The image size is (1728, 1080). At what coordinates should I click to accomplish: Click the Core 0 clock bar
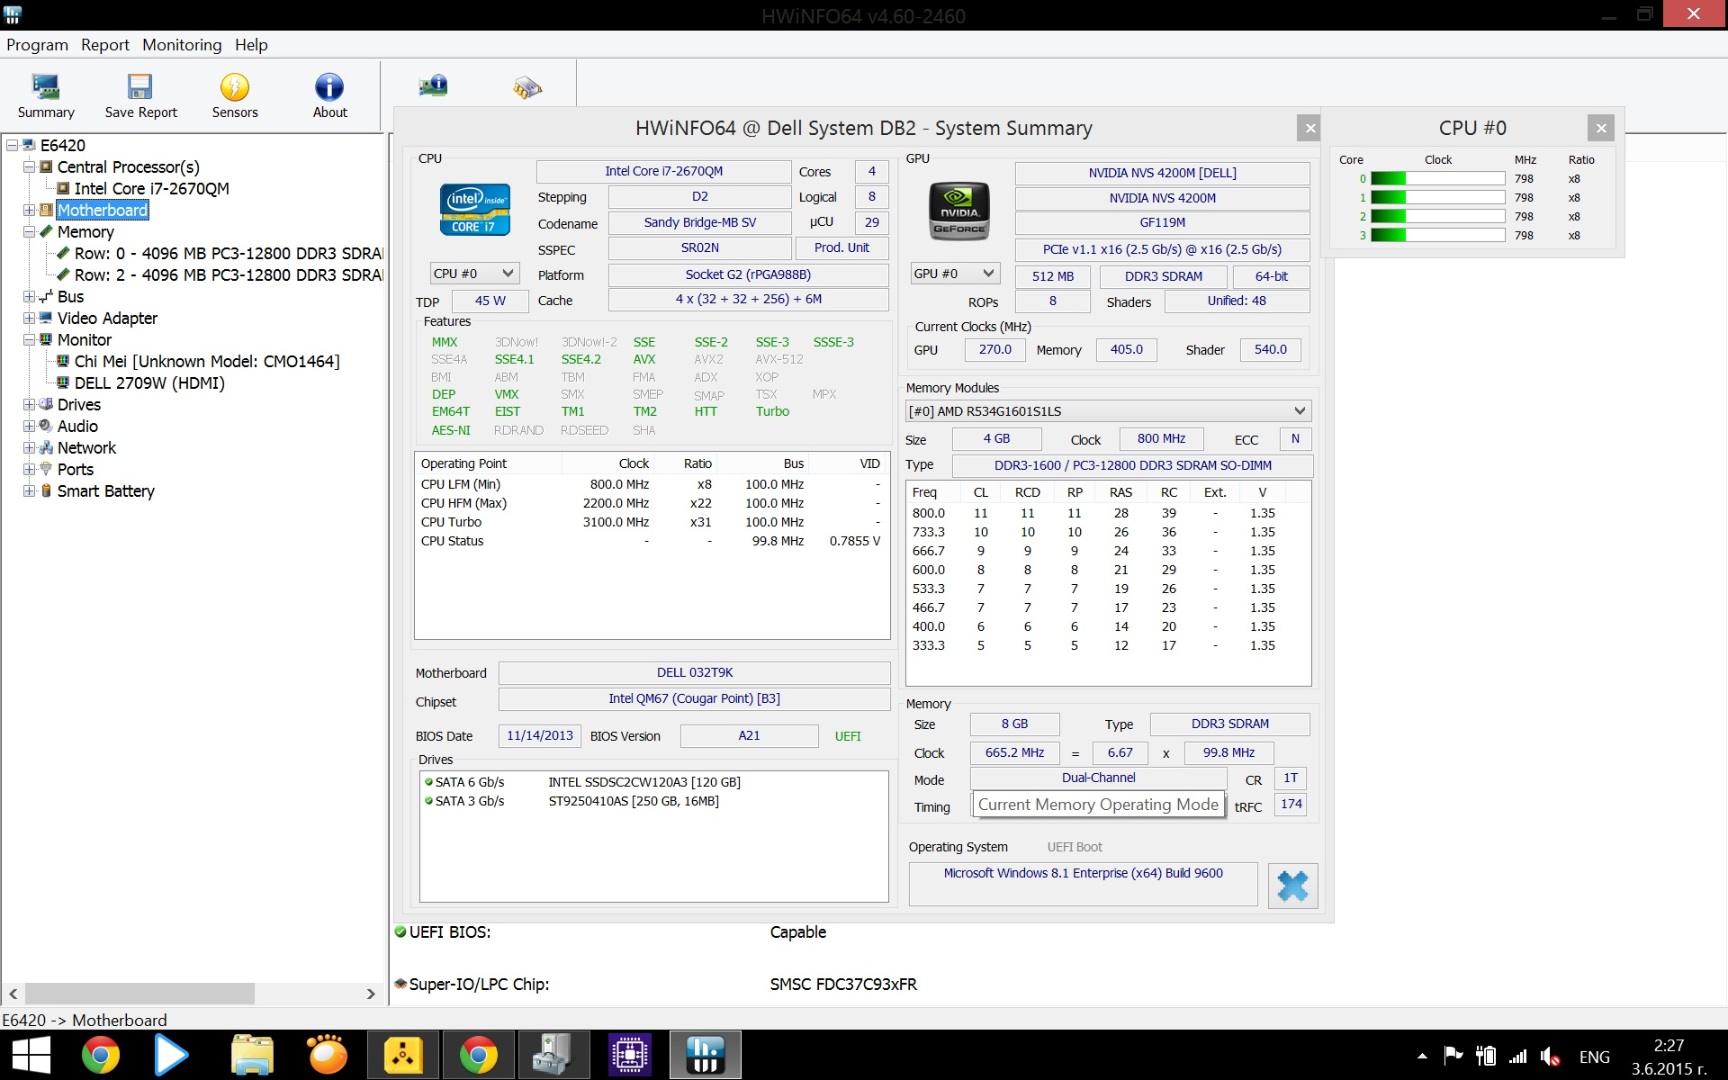click(1438, 179)
